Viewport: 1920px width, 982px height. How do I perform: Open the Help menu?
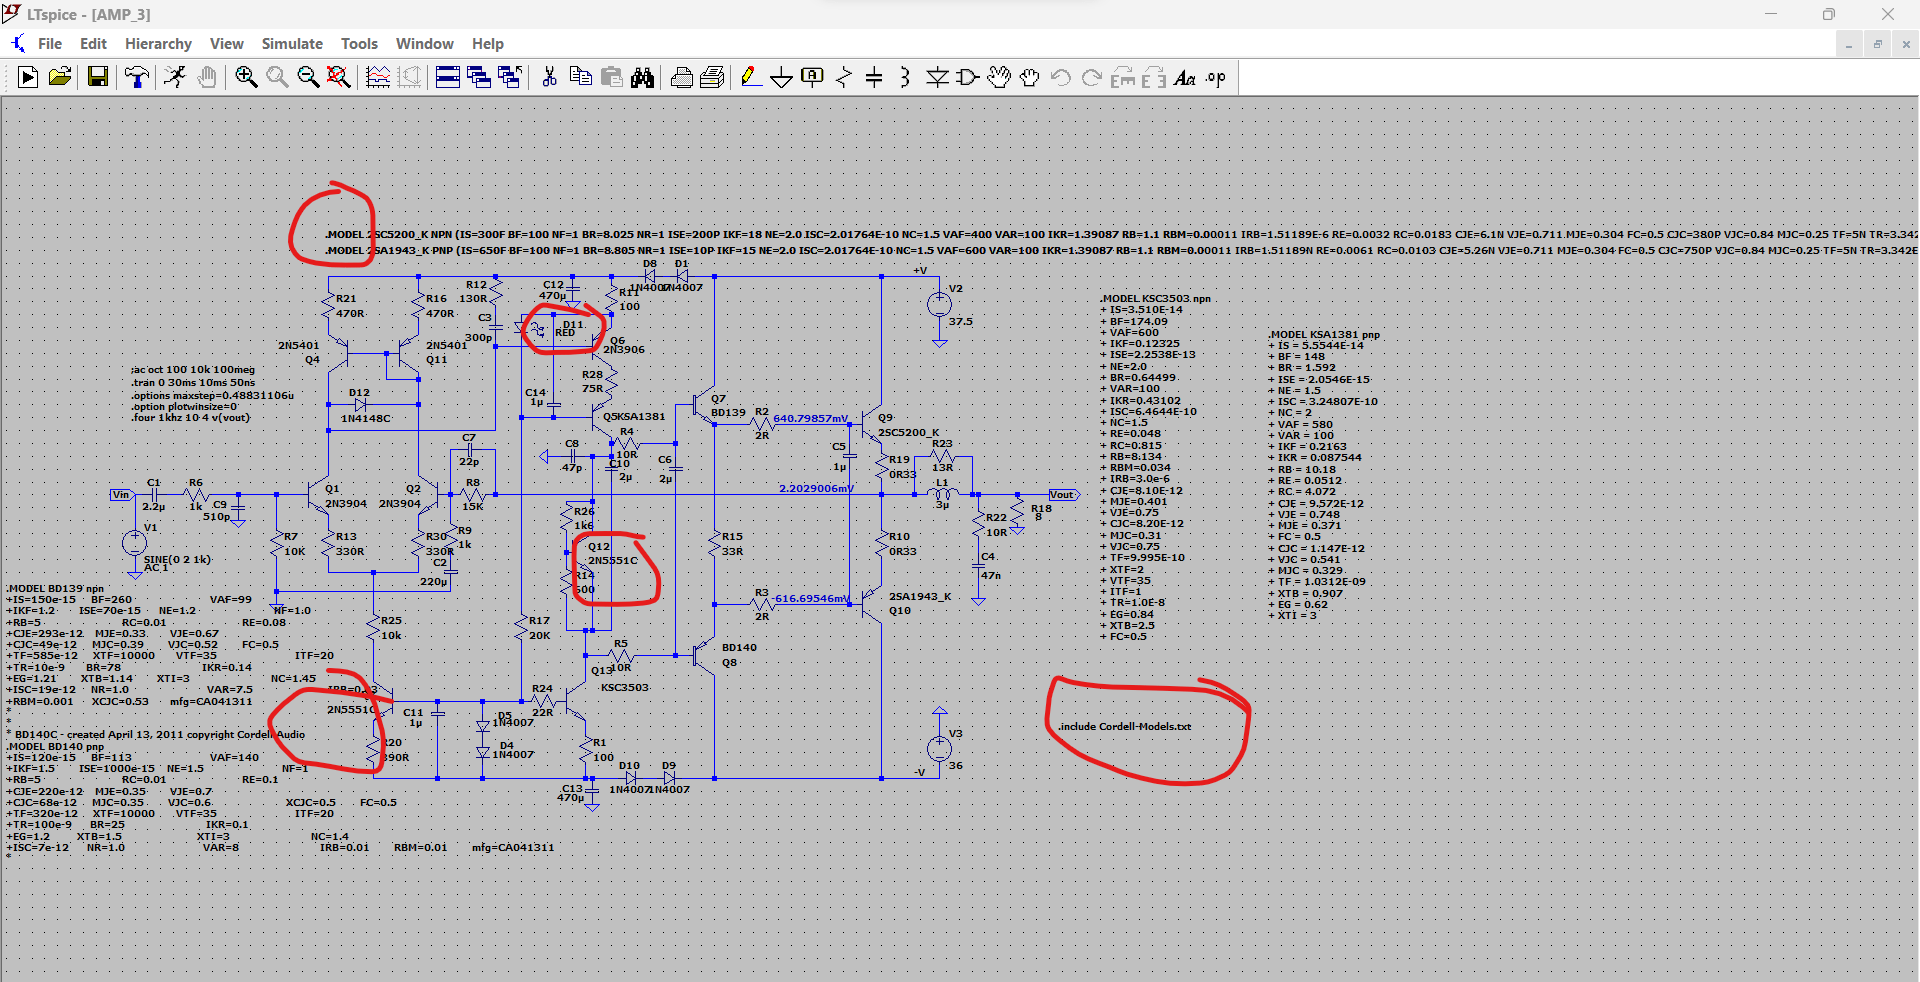coord(488,43)
